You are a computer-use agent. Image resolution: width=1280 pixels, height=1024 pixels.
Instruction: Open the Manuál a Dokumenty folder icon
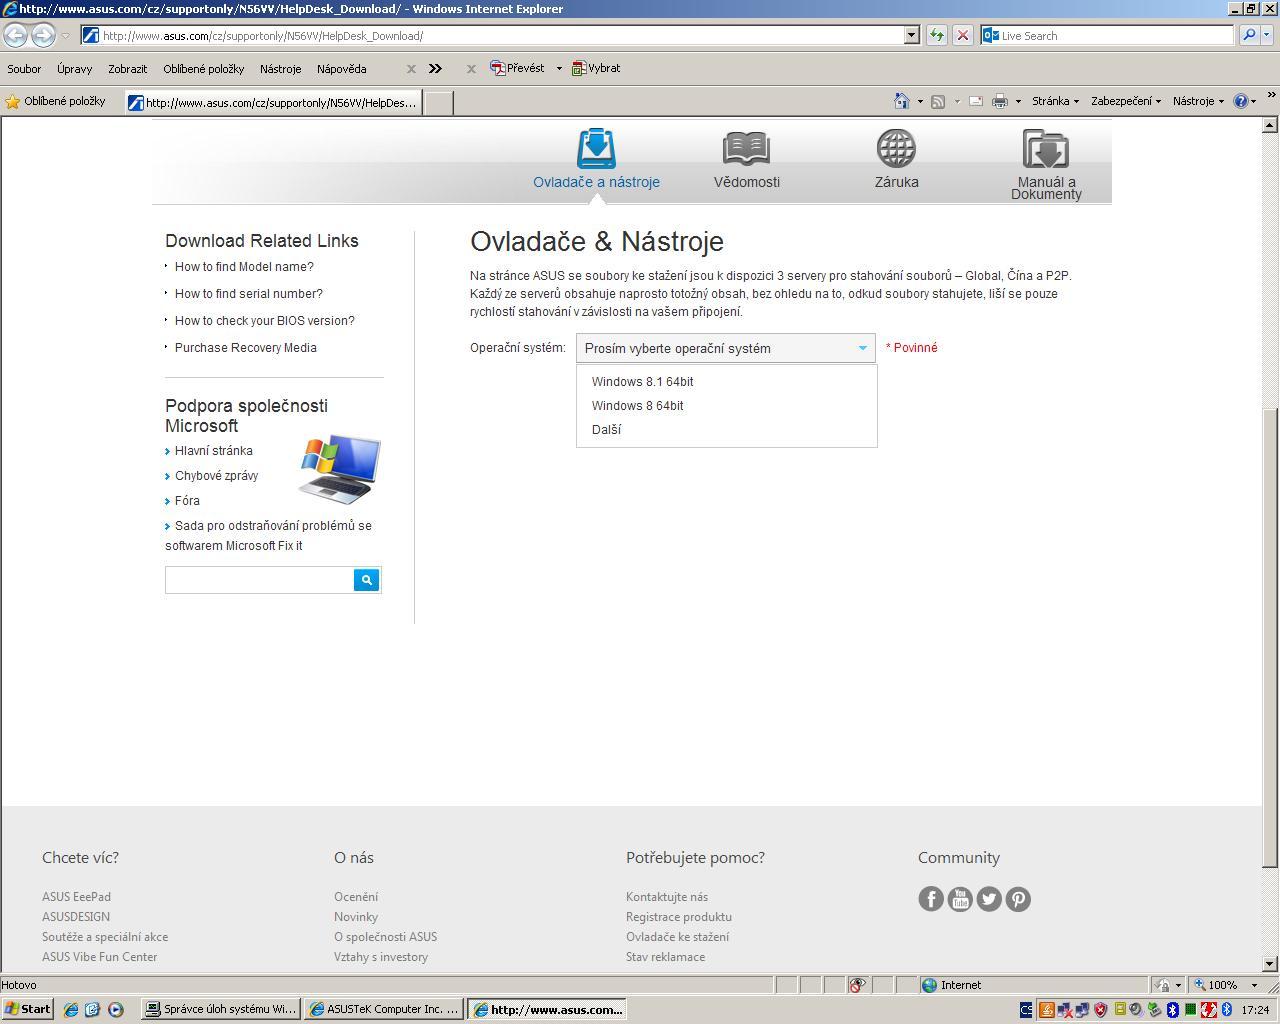(x=1046, y=148)
